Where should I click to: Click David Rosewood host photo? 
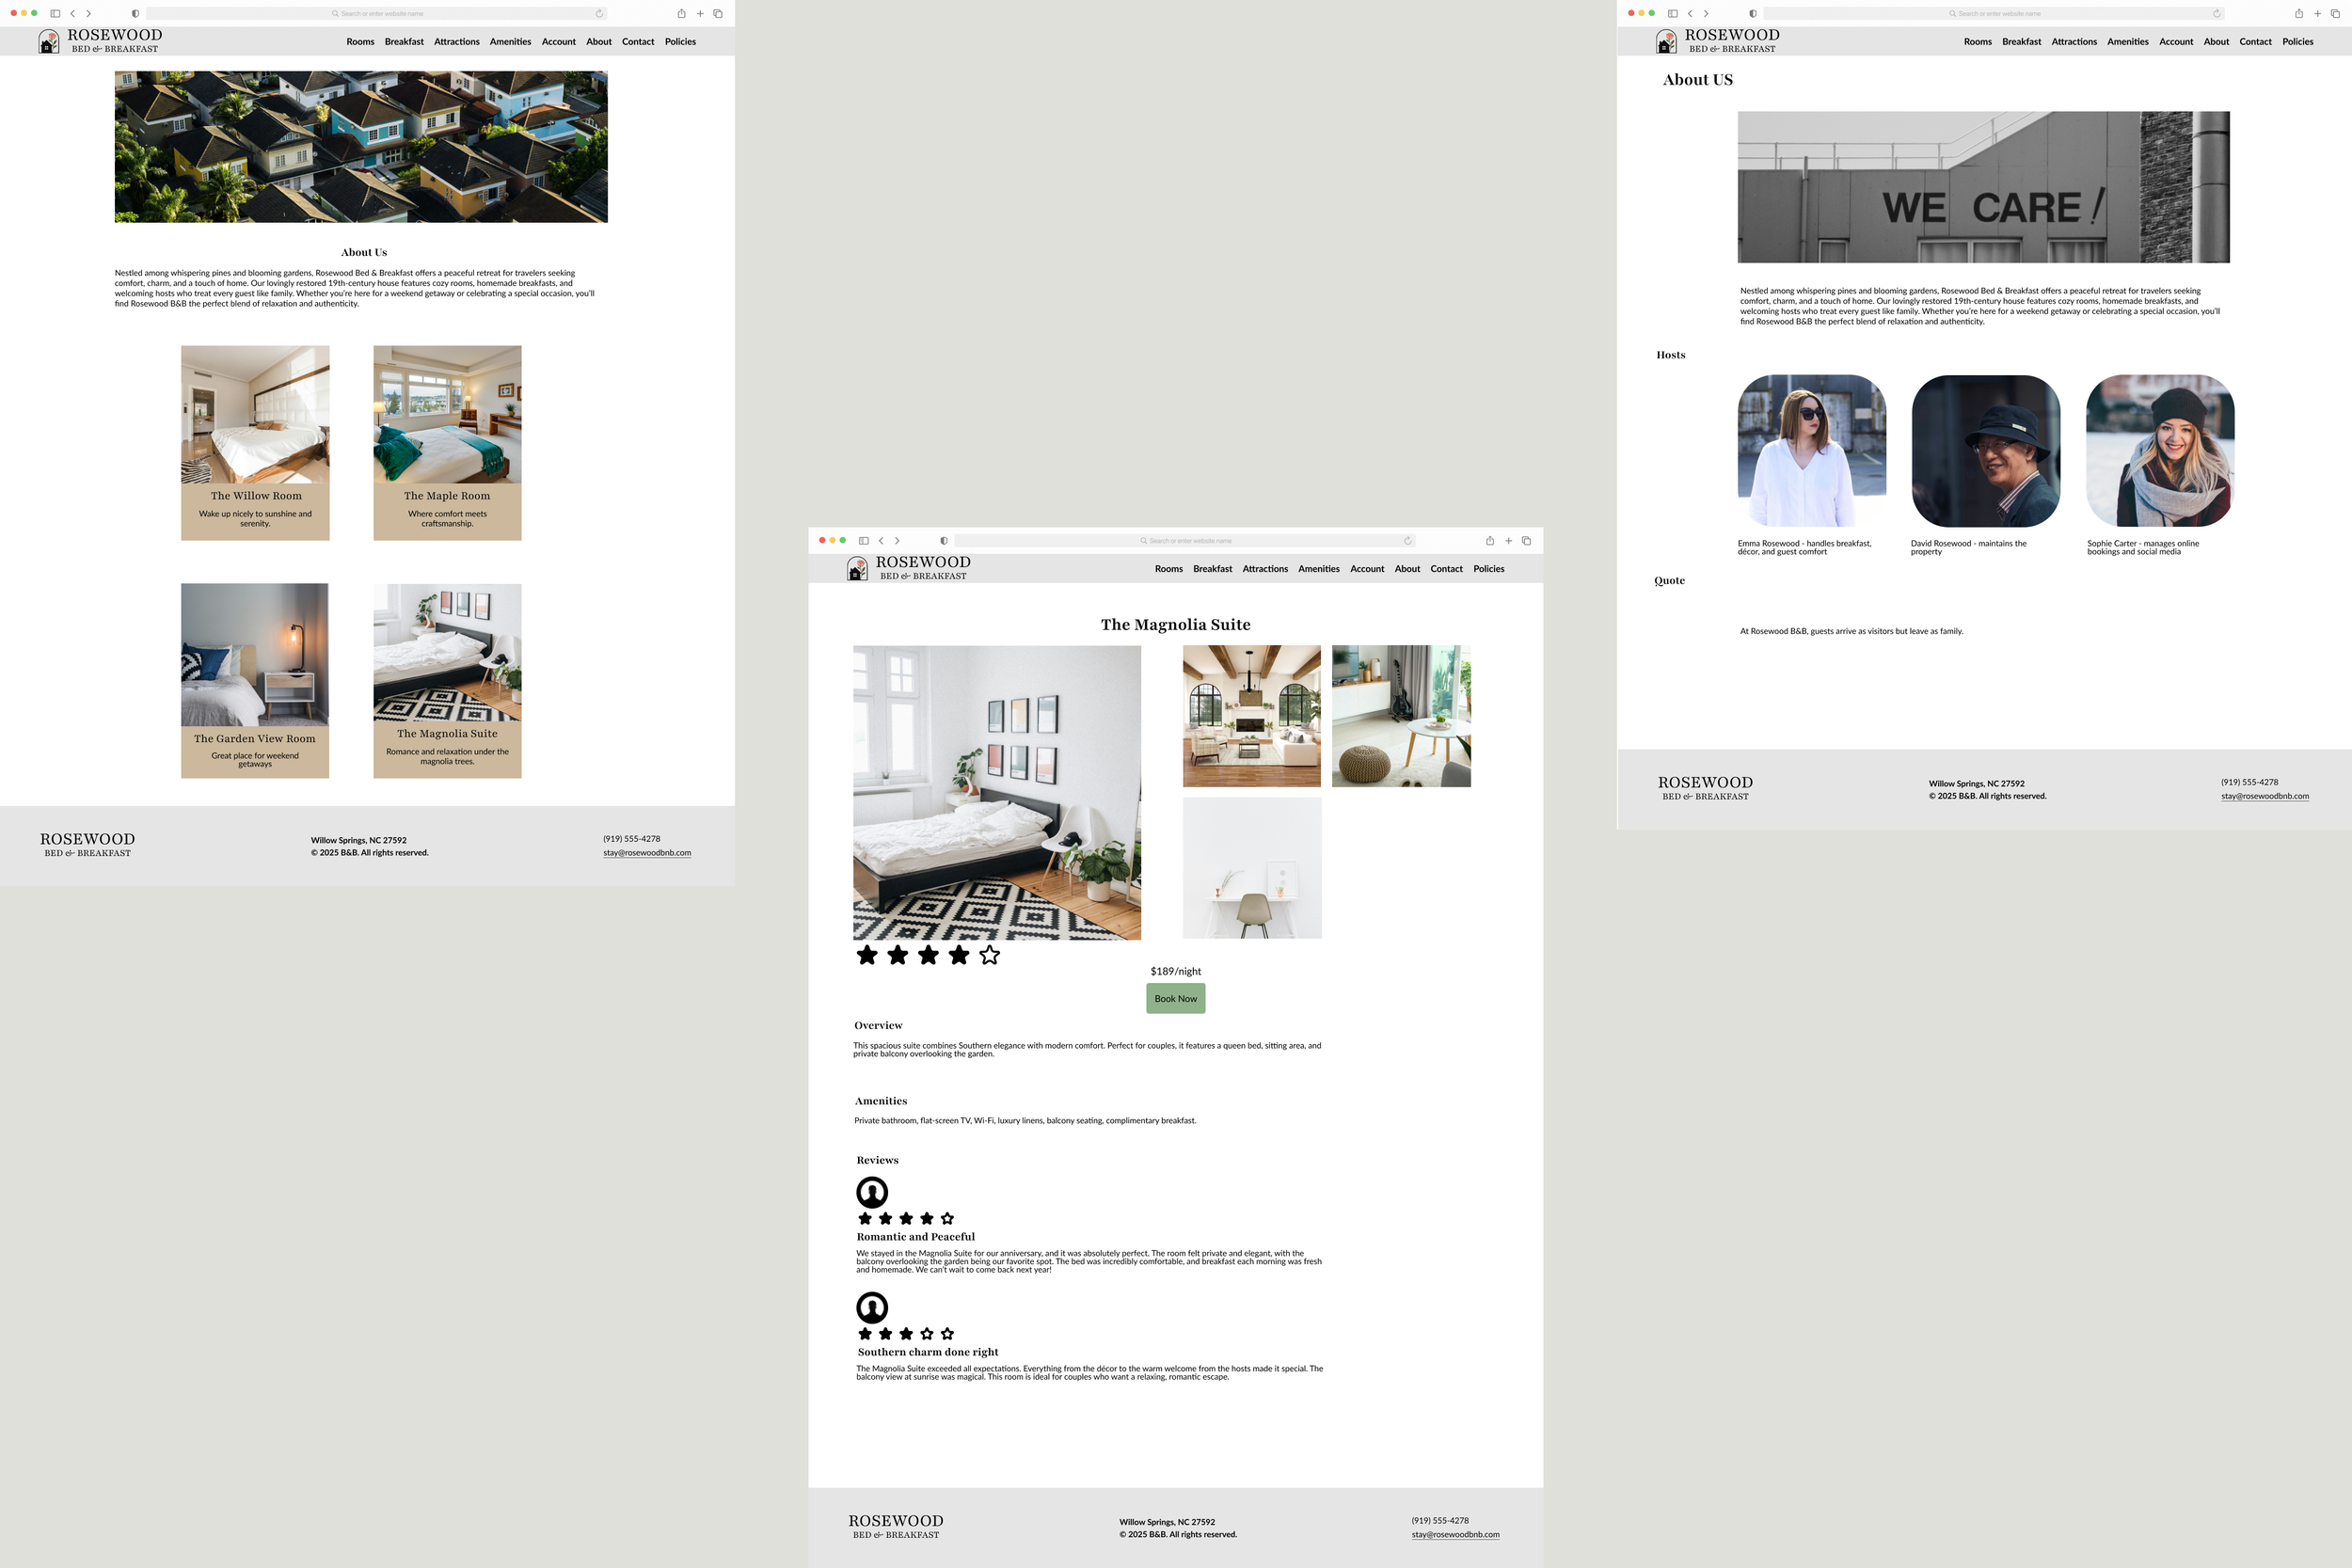(1985, 451)
